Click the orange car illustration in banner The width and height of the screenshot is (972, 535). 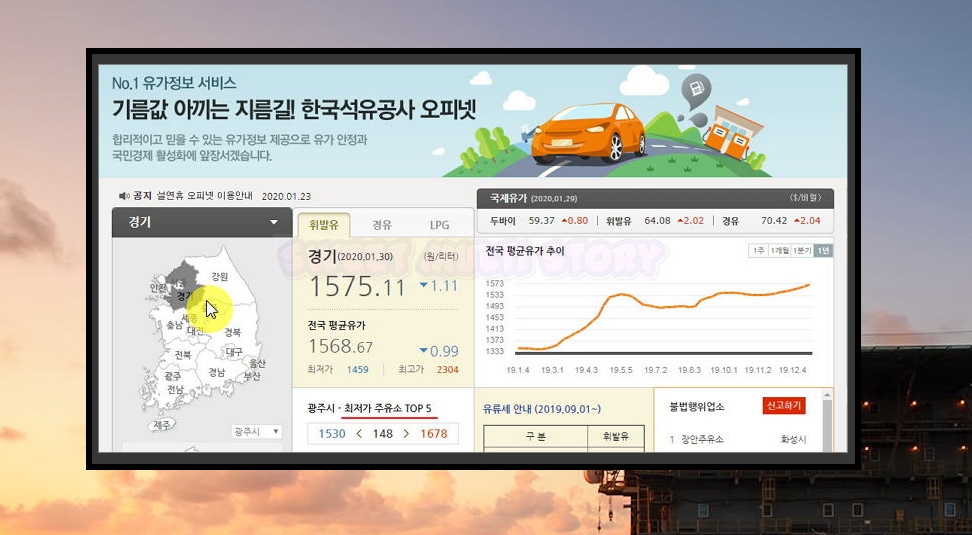pos(589,133)
